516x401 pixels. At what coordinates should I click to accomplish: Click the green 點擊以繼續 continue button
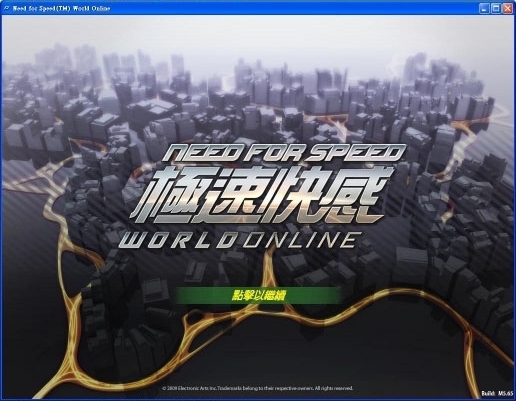coord(258,295)
